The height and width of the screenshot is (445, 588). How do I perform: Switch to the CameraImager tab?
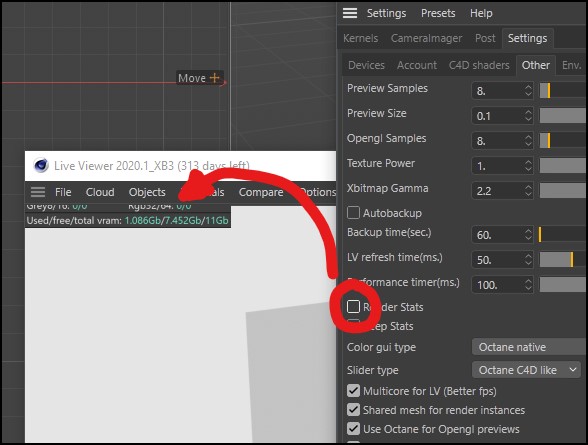point(426,38)
